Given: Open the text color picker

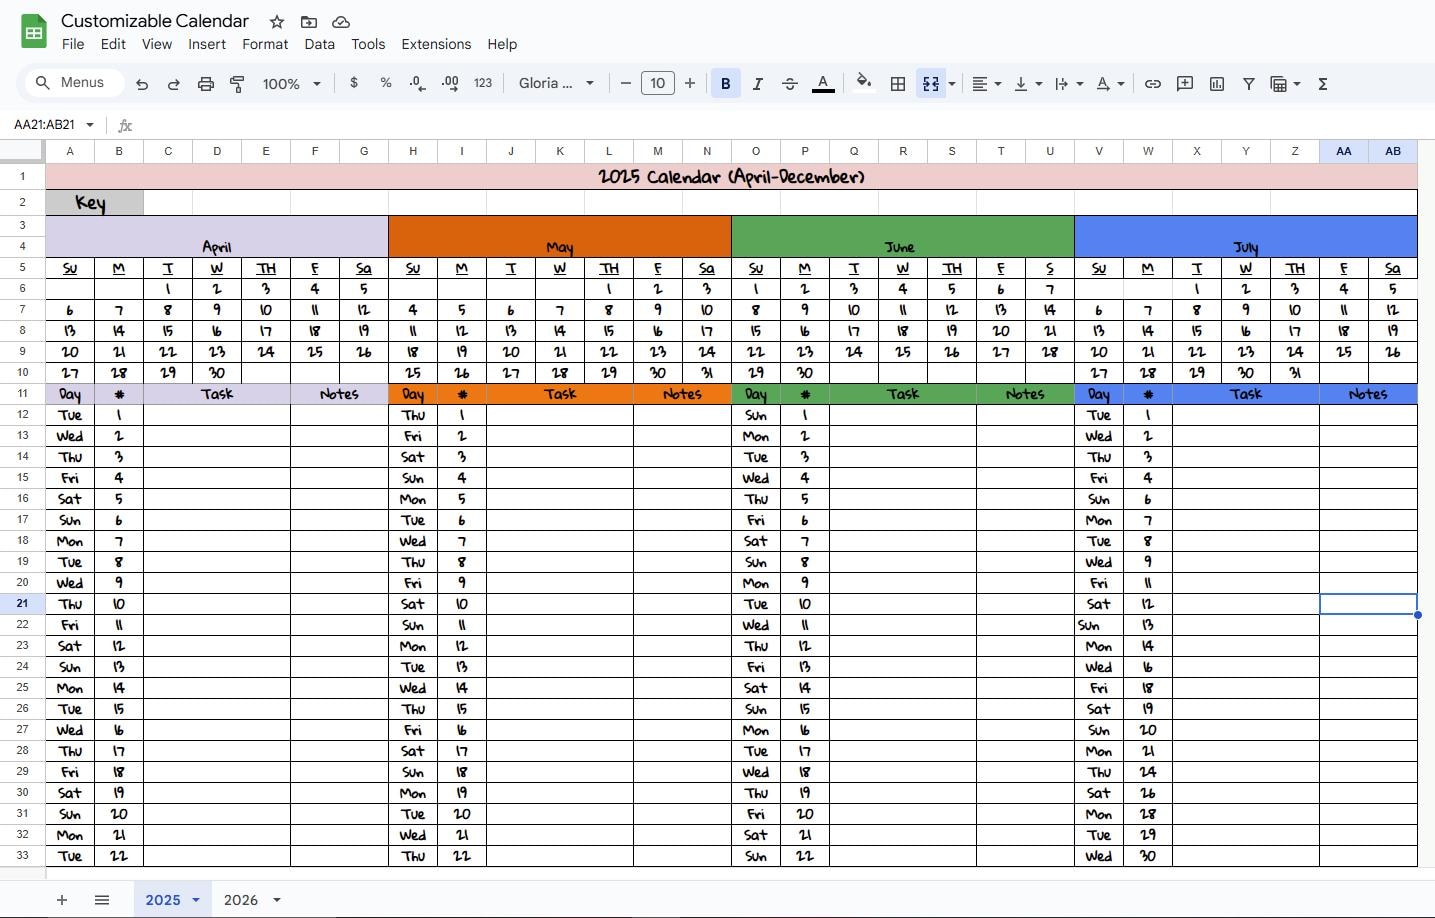Looking at the screenshot, I should click(x=823, y=84).
